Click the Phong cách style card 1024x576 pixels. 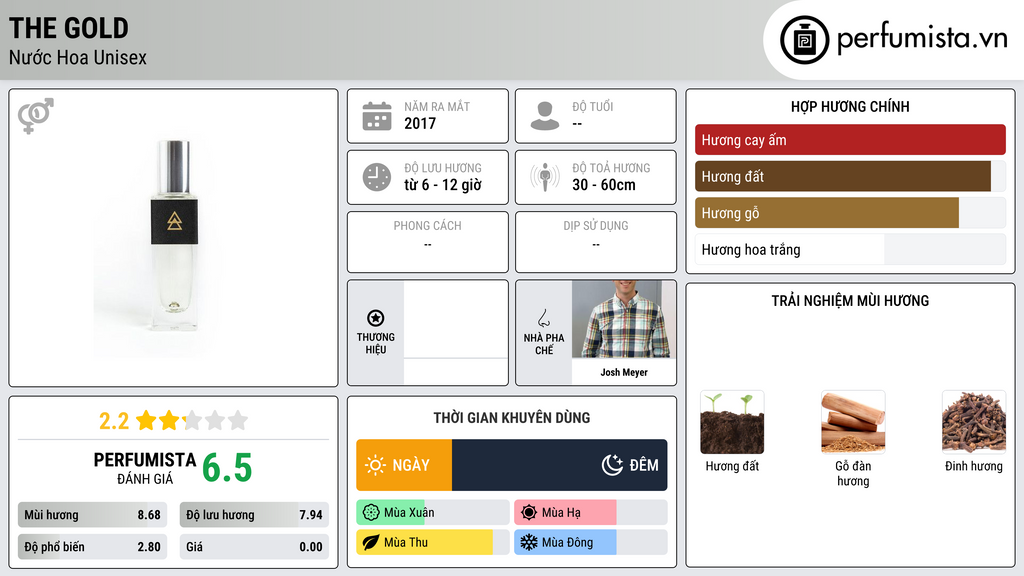click(x=428, y=242)
